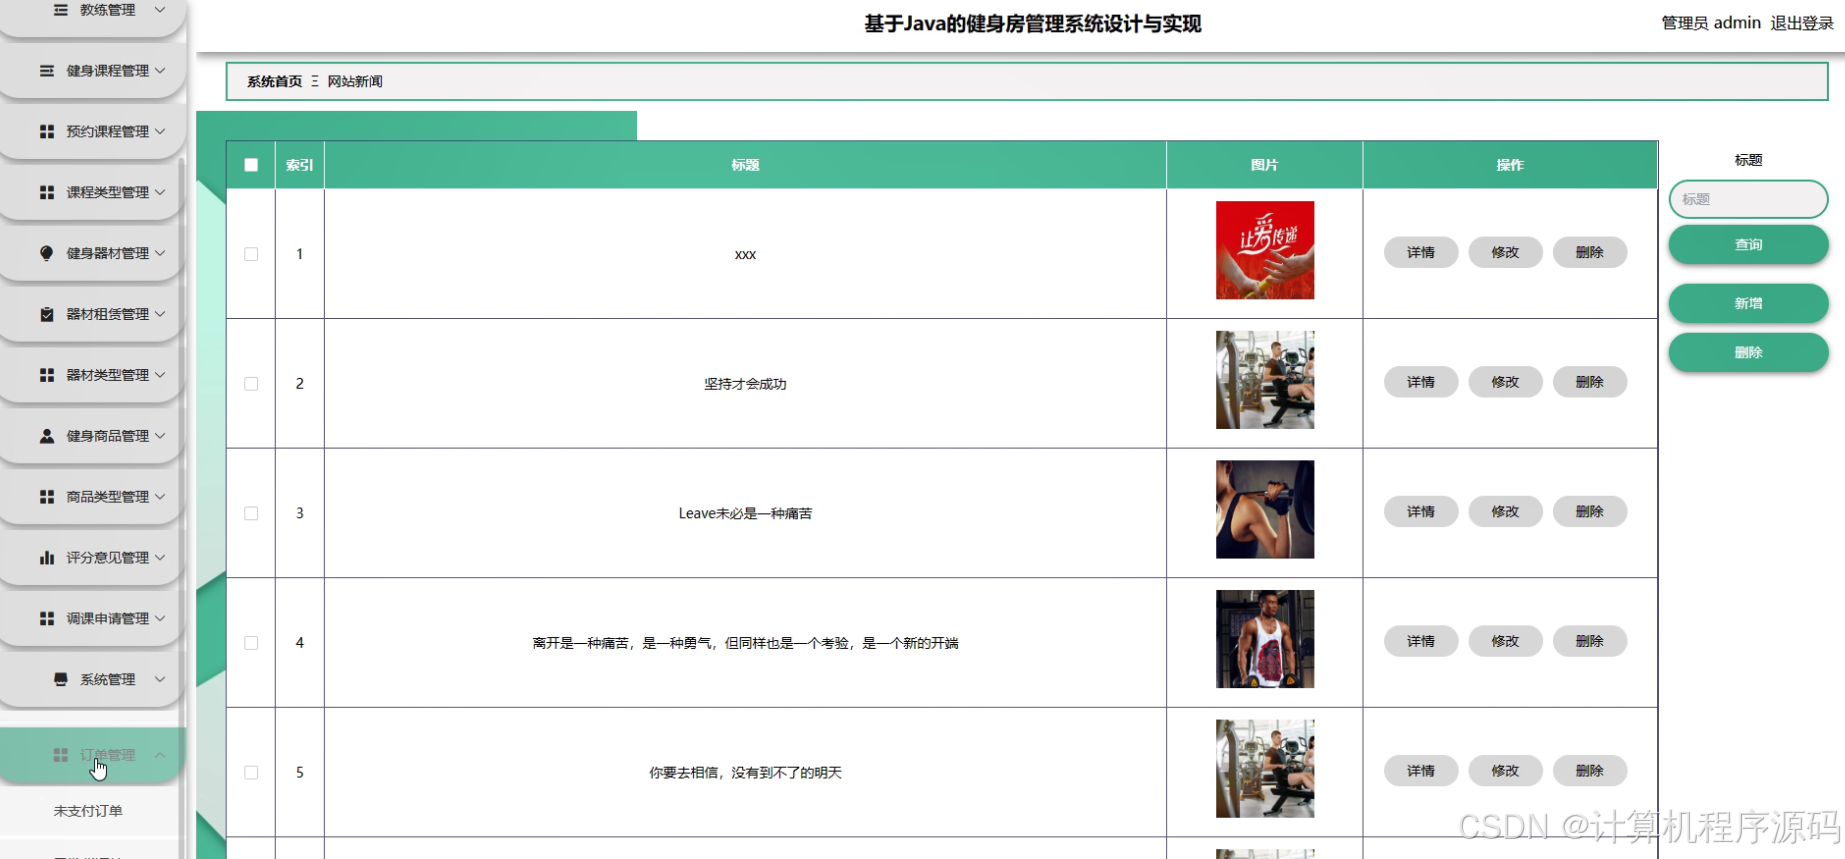Click the title text 坚持才会成功

coord(745,384)
